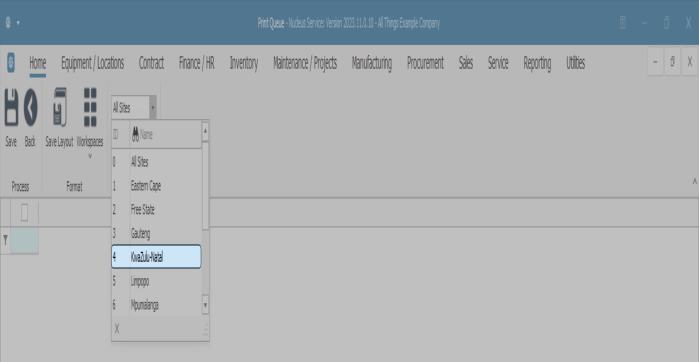The width and height of the screenshot is (699, 362).
Task: Open quick access dropdown arrow in title bar
Action: tap(18, 23)
